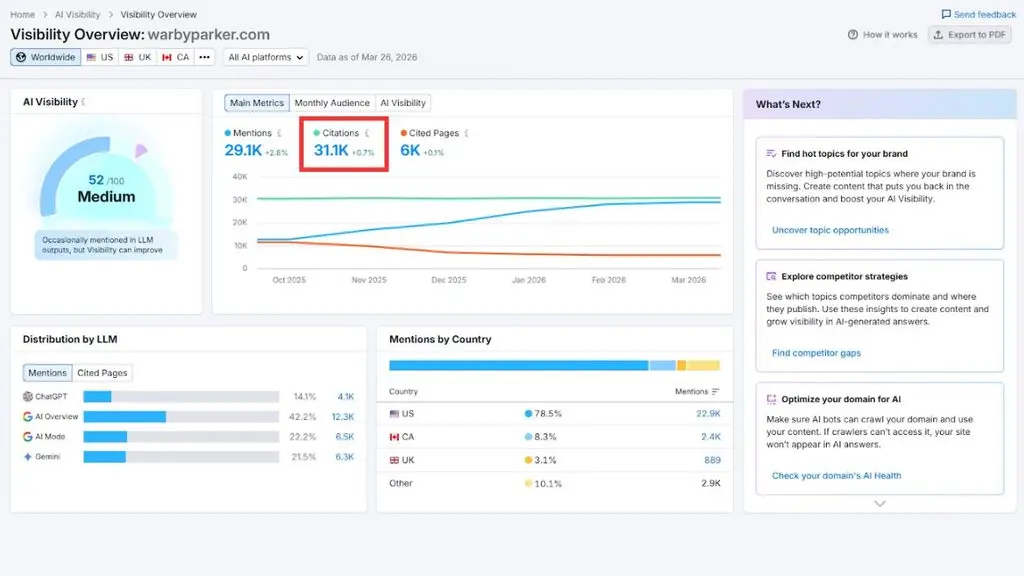Click the Gemini sparkle icon
Screen dimensions: 1024x576
point(27,456)
